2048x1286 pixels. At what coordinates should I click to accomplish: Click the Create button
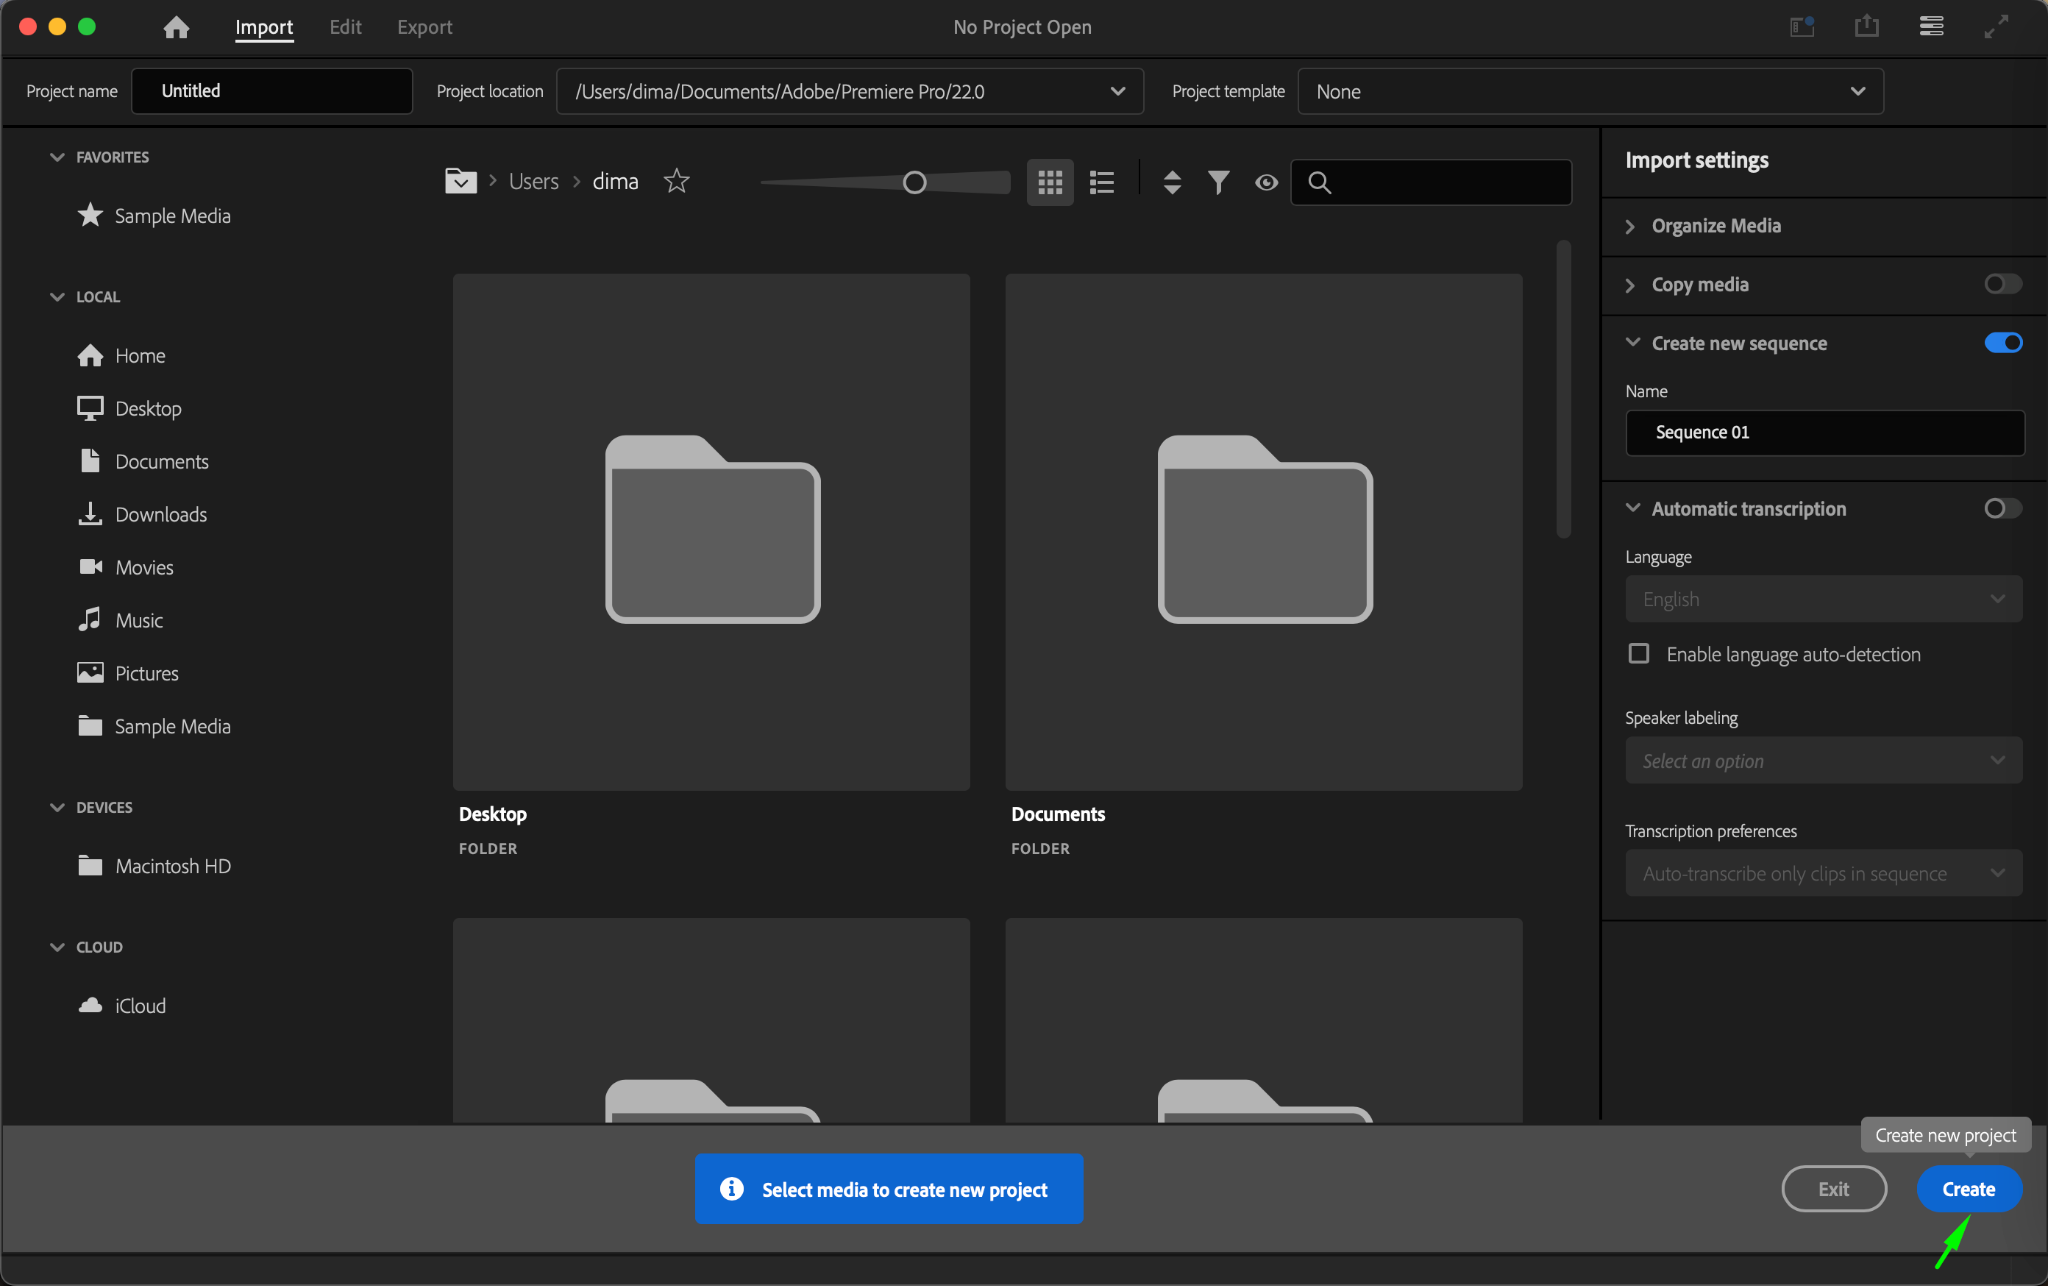coord(1968,1189)
